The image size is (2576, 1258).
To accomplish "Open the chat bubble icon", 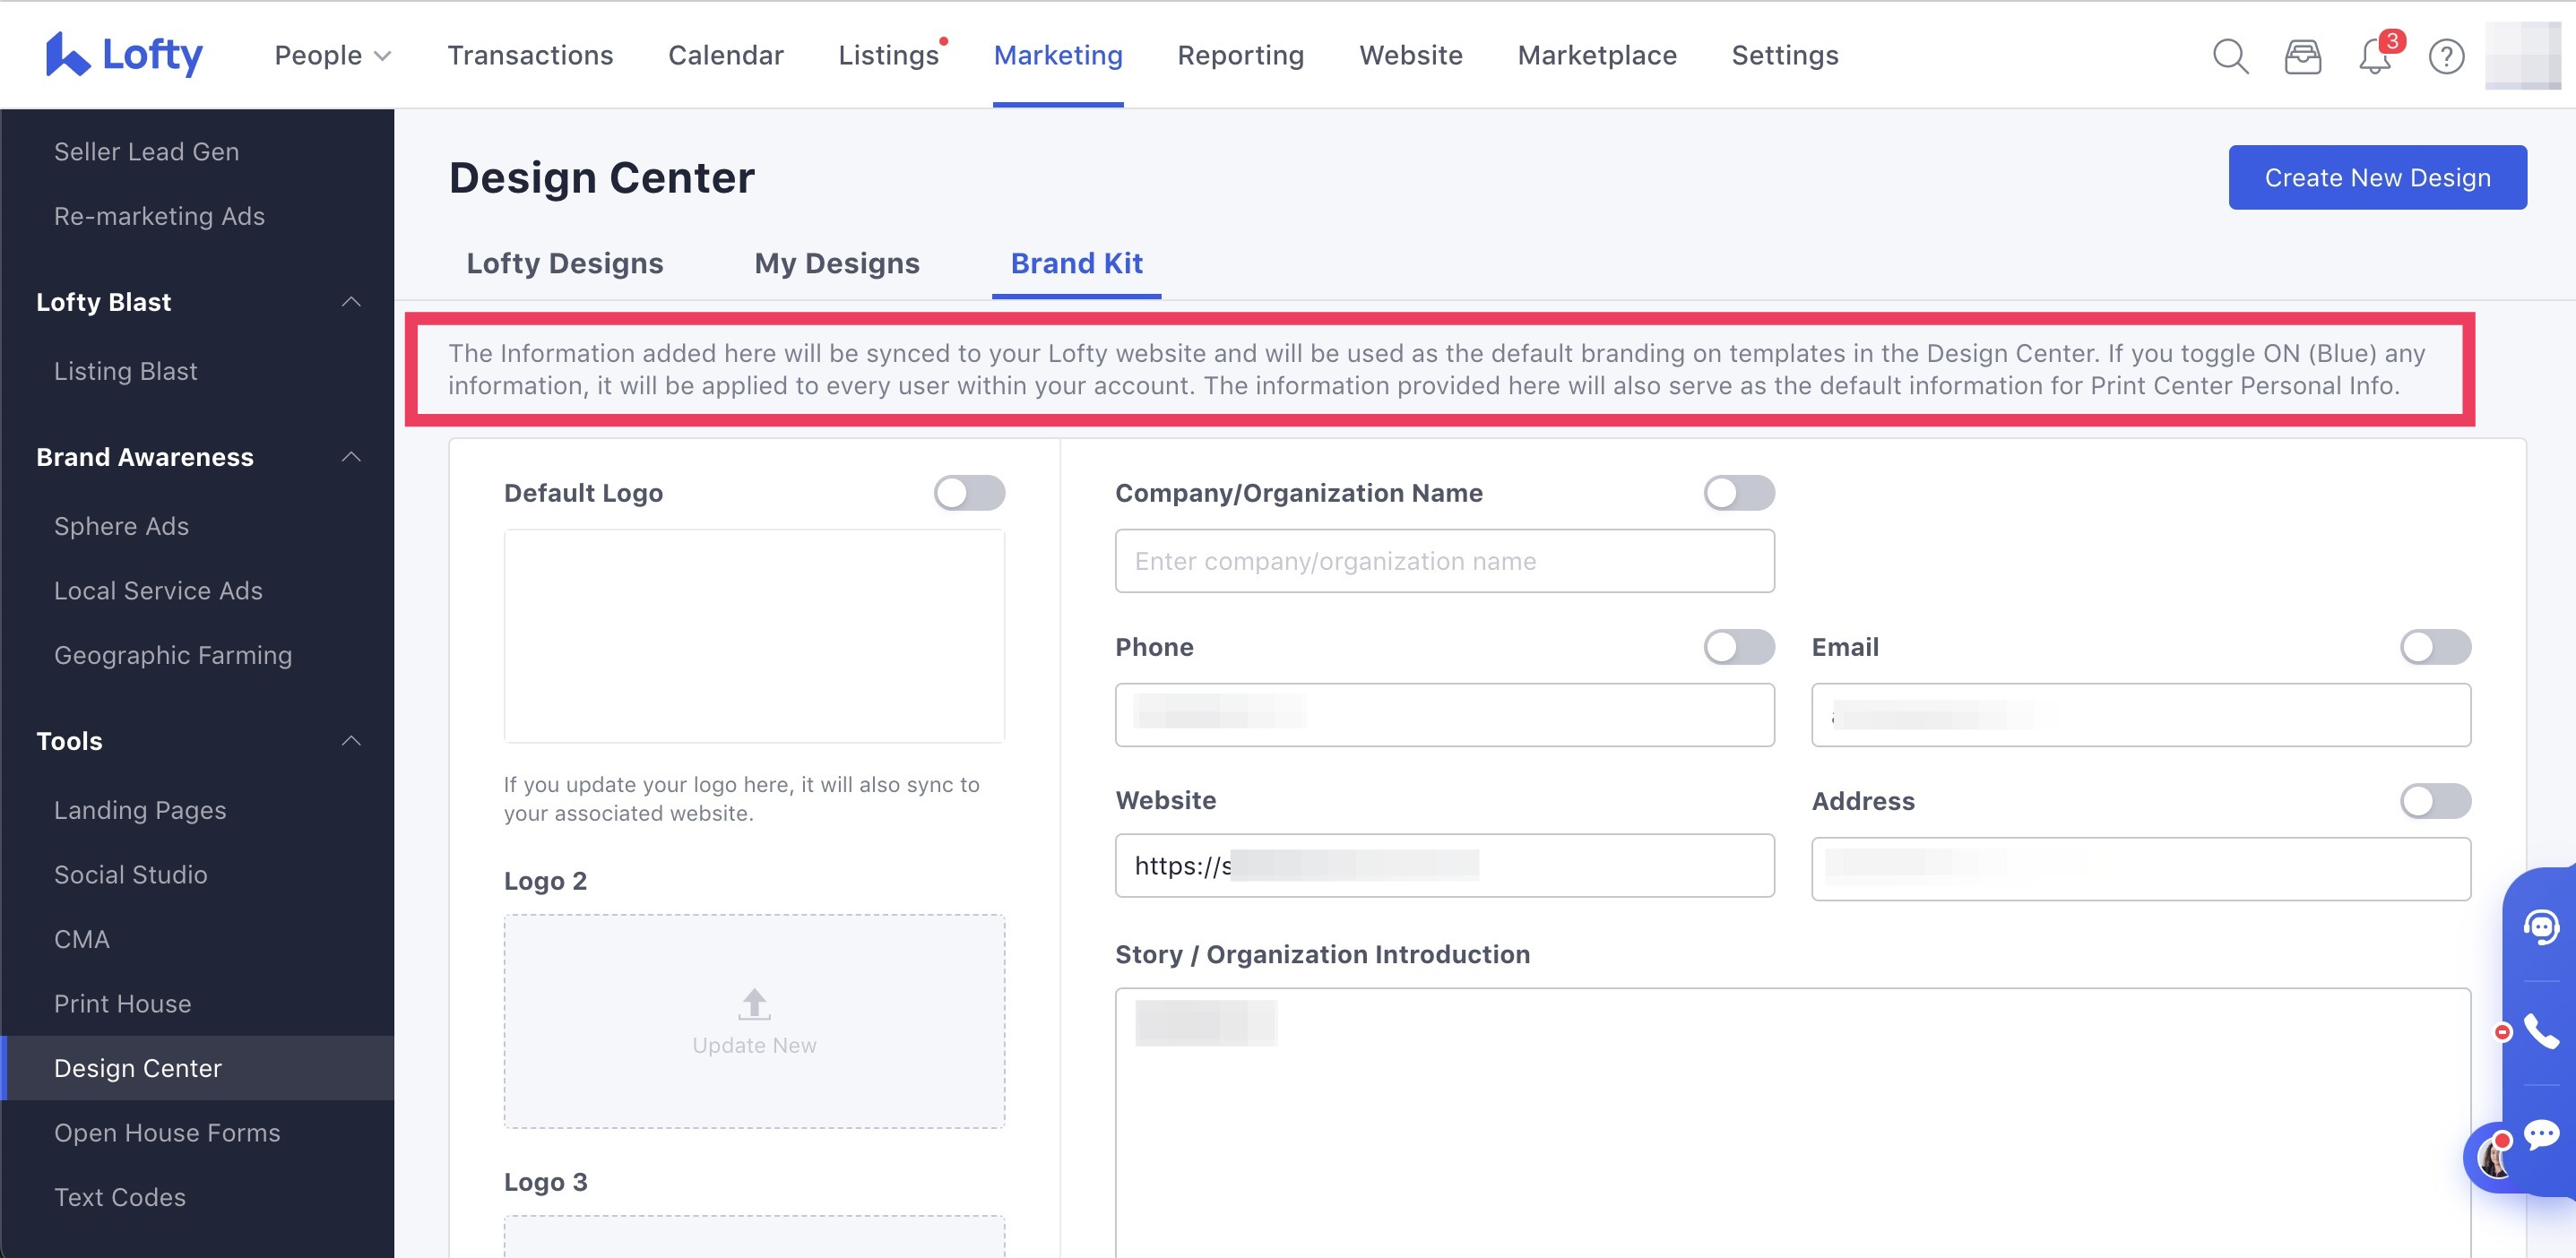I will [2541, 1134].
